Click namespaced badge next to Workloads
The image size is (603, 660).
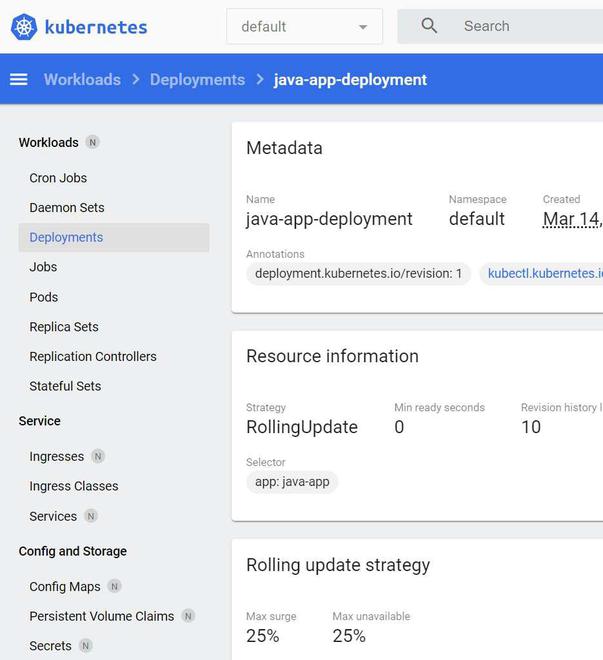pyautogui.click(x=93, y=143)
